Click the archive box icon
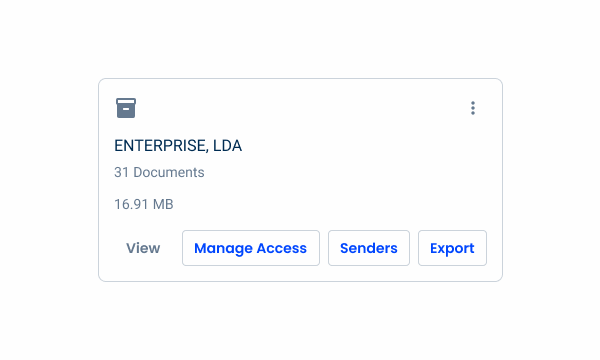The image size is (600, 360). pos(126,108)
